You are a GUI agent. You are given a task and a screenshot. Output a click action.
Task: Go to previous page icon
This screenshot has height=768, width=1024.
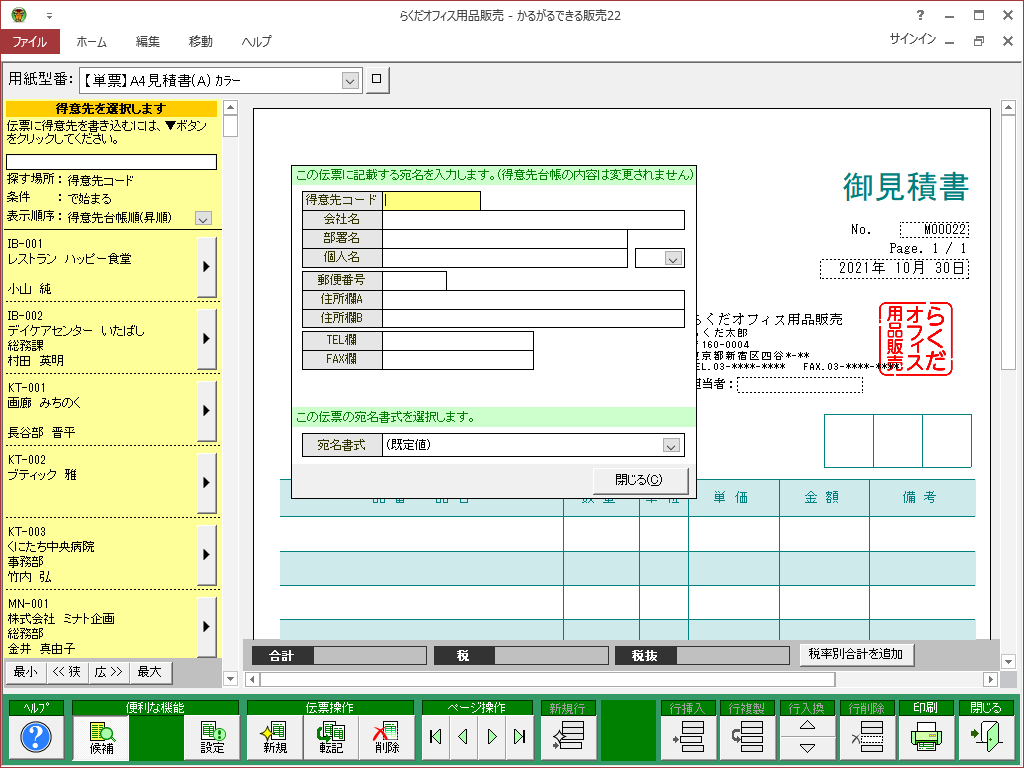(x=464, y=737)
